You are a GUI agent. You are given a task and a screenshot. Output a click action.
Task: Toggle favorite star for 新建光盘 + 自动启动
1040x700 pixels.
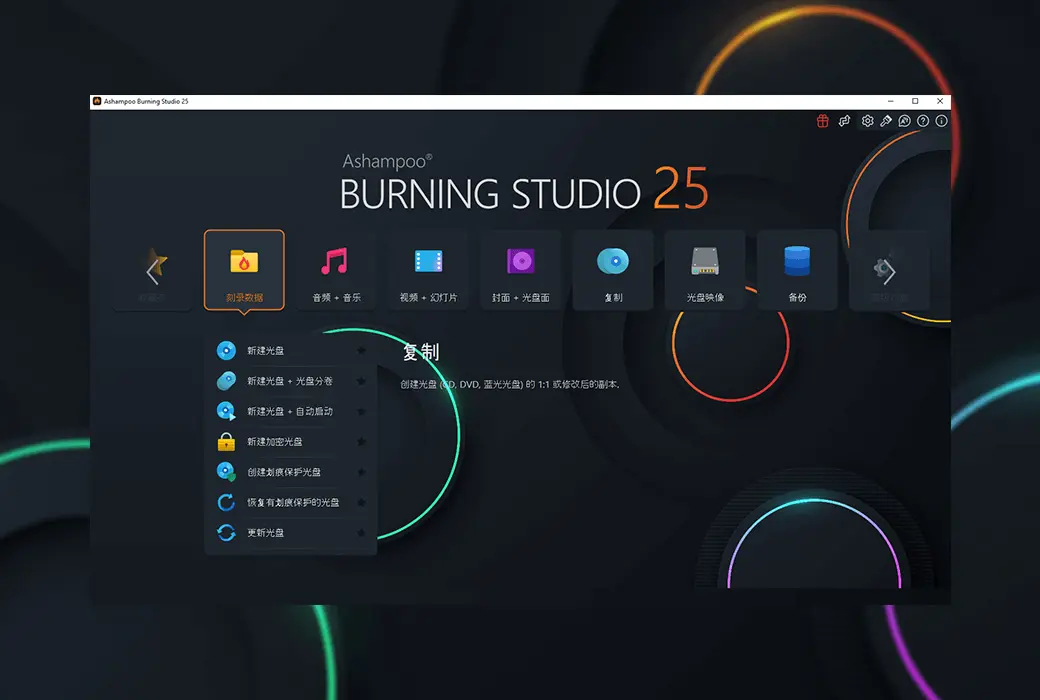(x=361, y=411)
